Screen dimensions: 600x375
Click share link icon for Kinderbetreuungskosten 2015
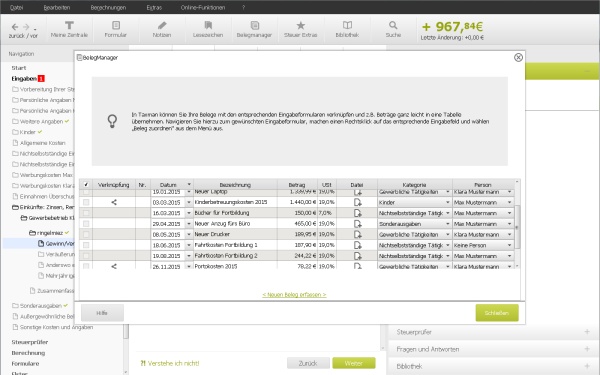tap(114, 202)
